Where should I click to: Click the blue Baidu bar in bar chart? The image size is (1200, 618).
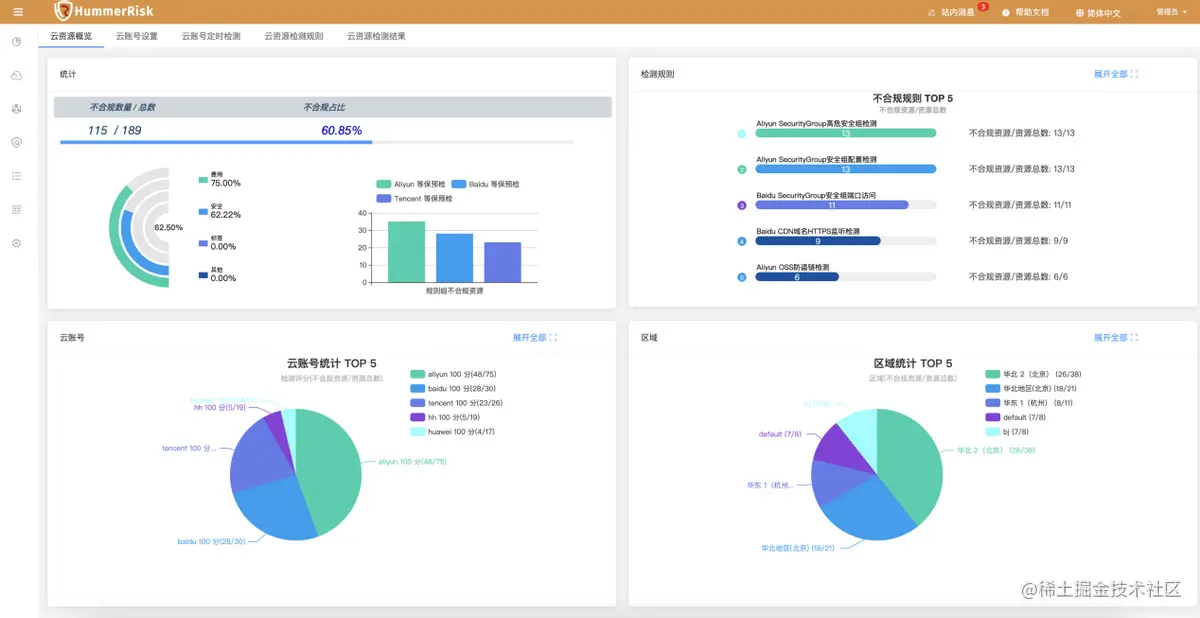pos(454,258)
